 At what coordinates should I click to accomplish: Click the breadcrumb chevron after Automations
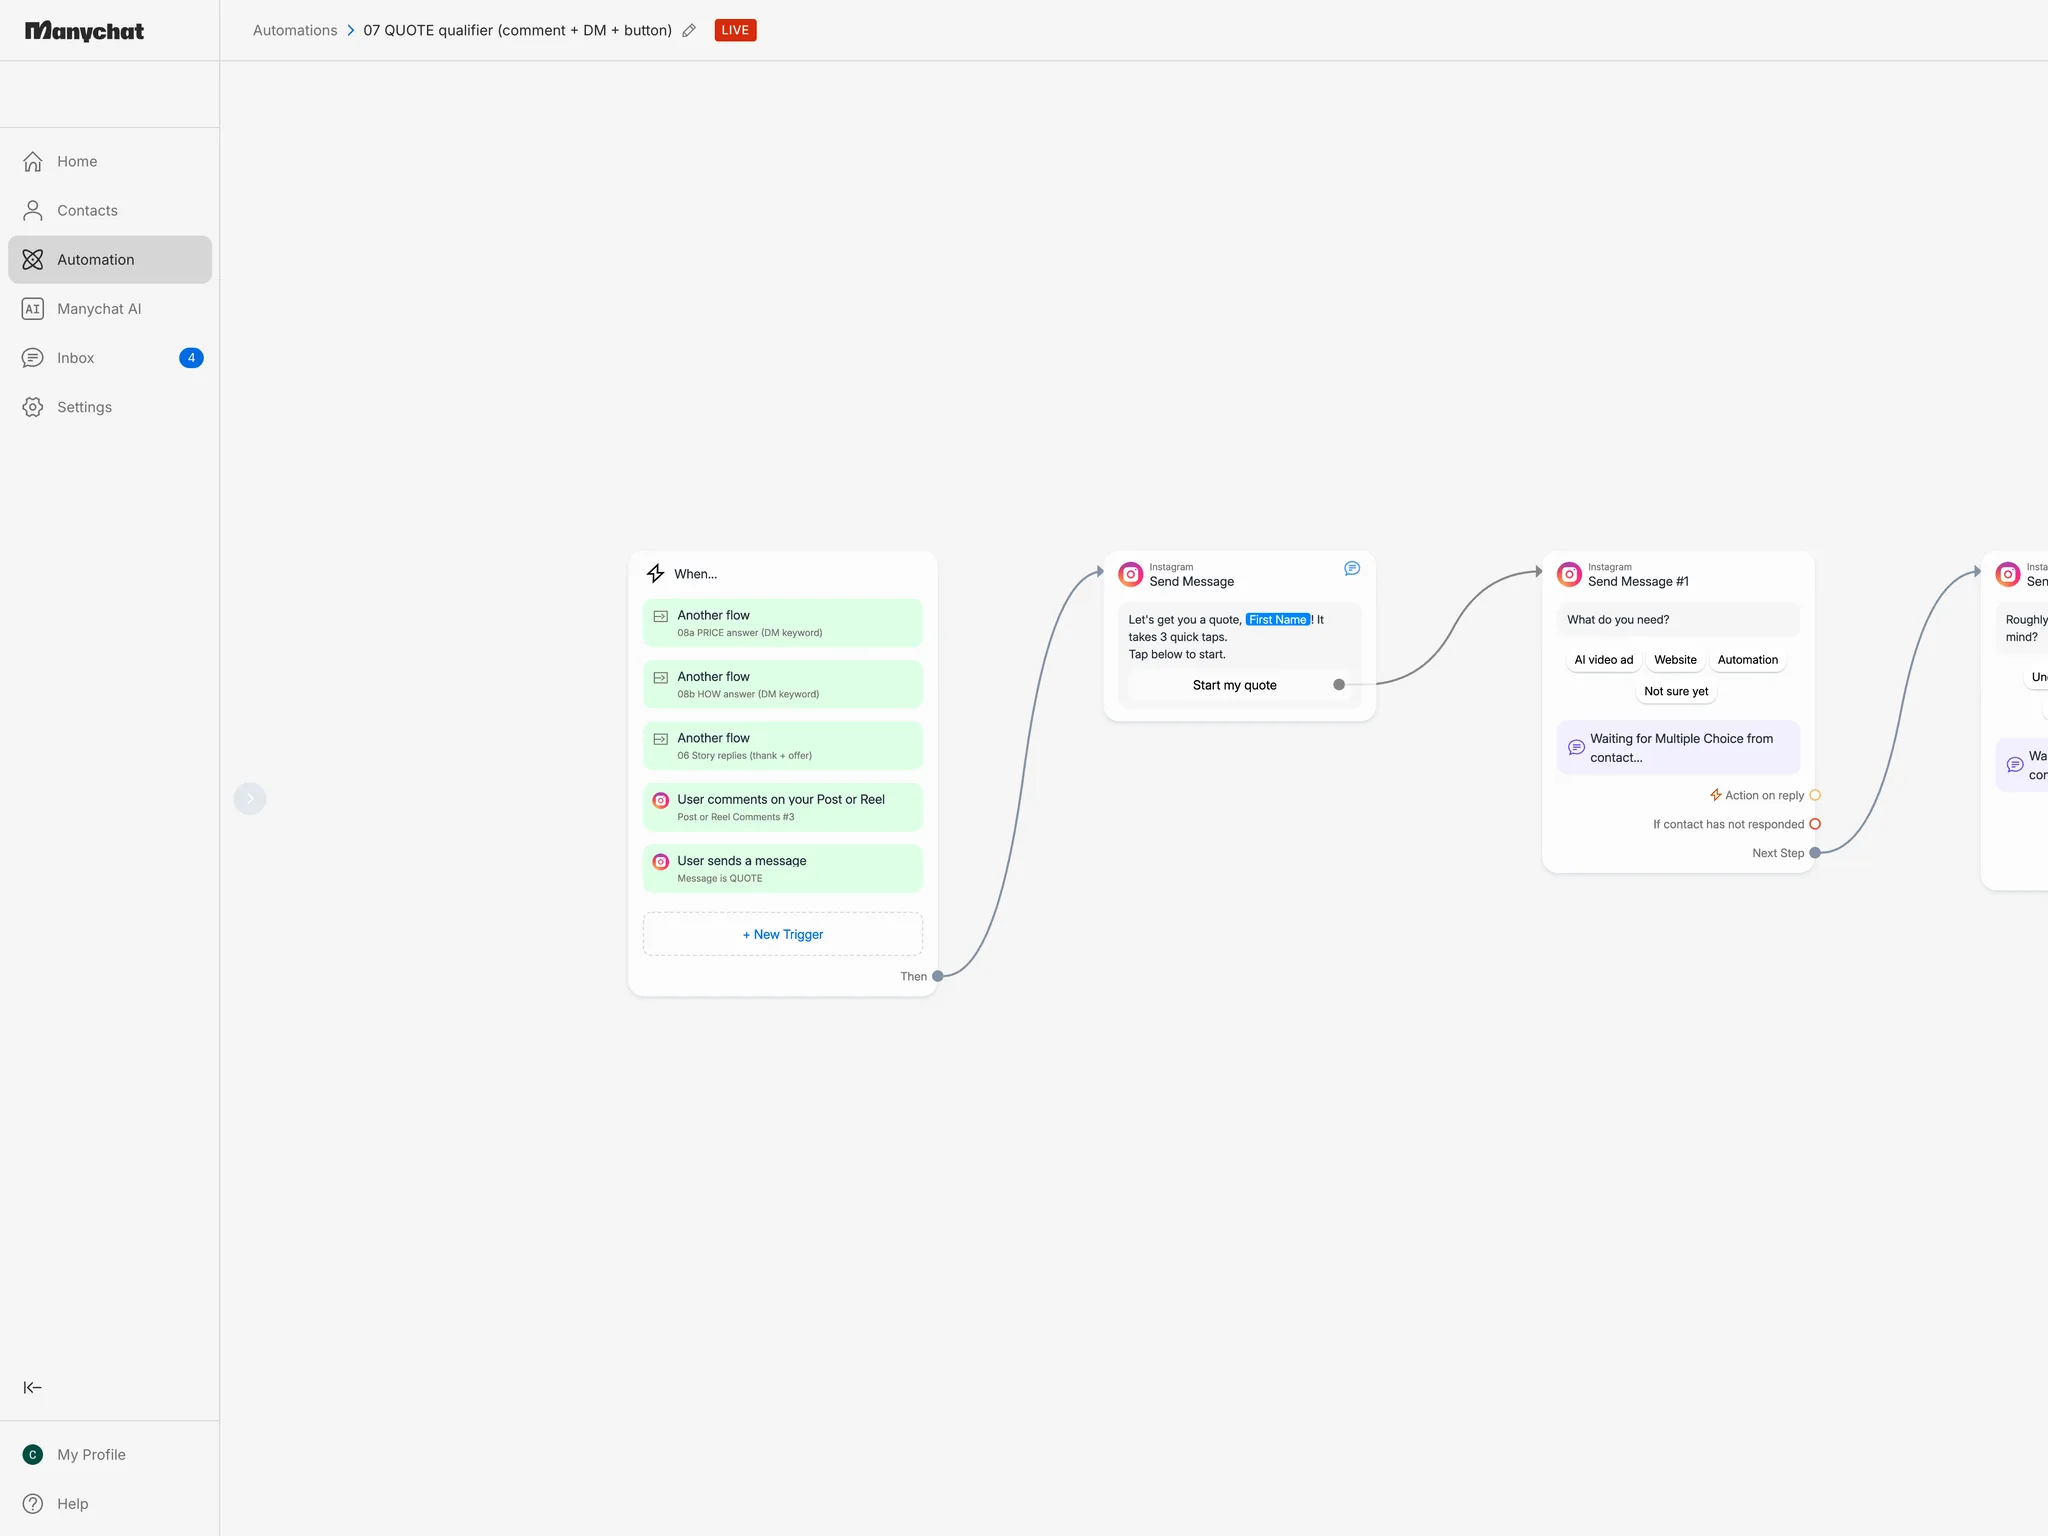click(x=351, y=30)
